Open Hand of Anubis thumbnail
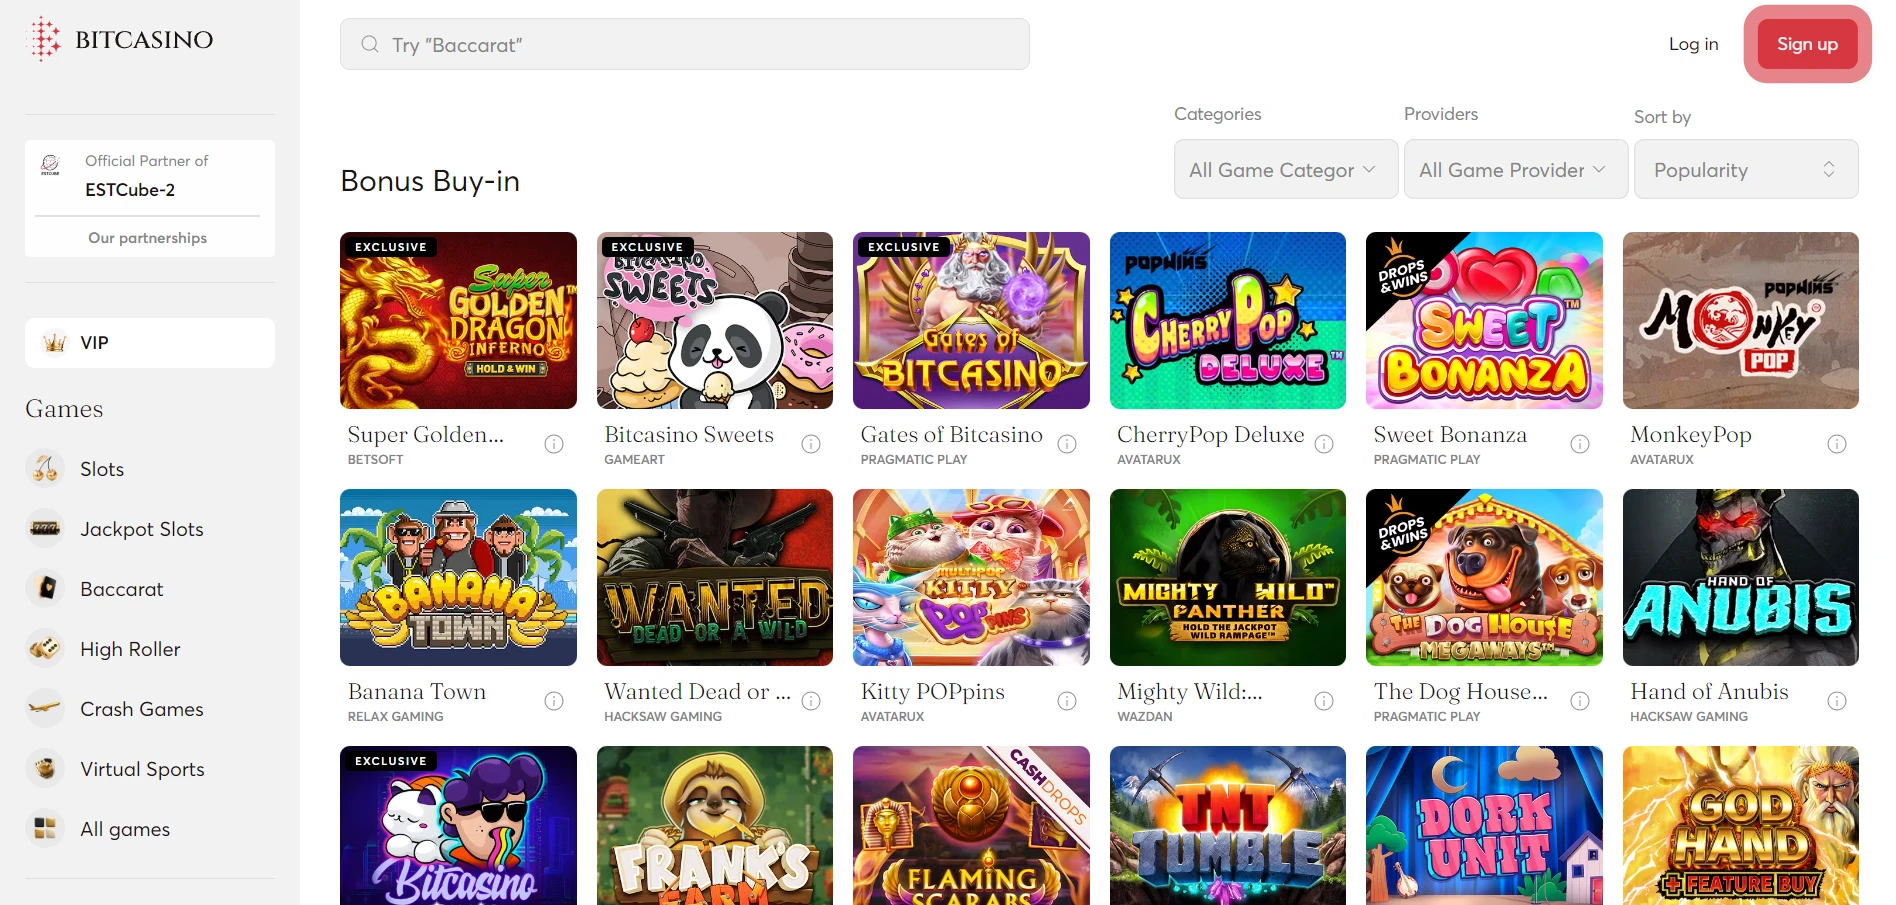The width and height of the screenshot is (1896, 905). click(x=1741, y=578)
